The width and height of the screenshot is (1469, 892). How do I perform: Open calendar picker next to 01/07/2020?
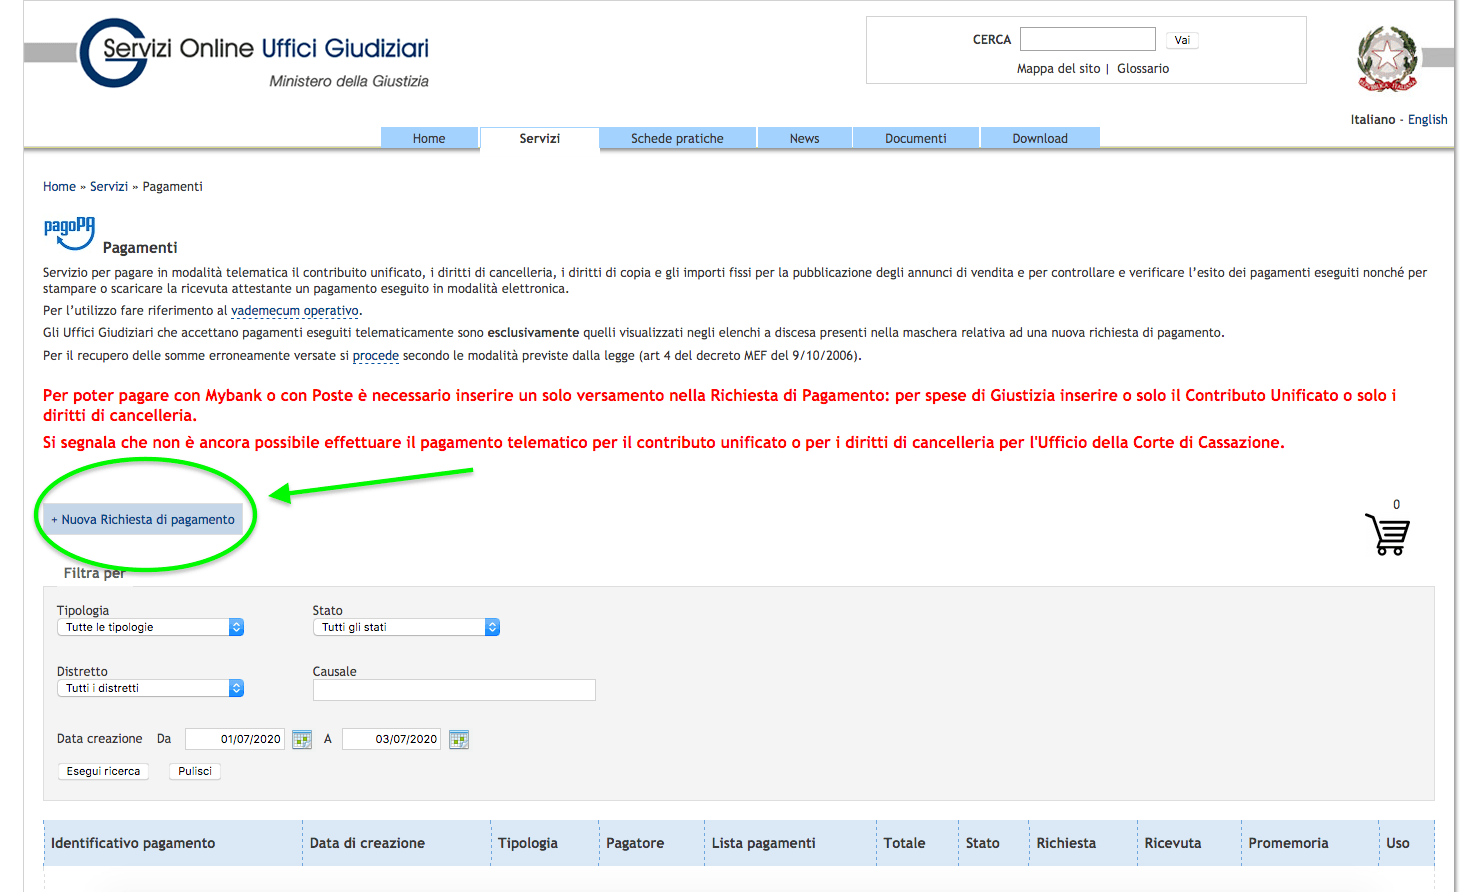point(302,740)
